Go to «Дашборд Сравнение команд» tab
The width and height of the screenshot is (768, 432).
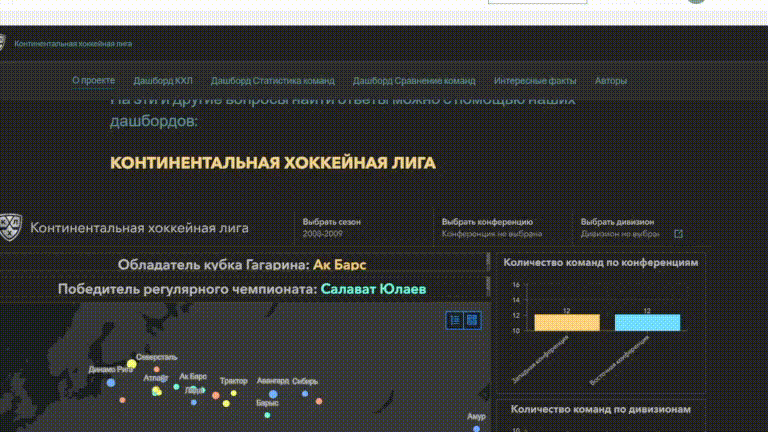click(x=414, y=81)
